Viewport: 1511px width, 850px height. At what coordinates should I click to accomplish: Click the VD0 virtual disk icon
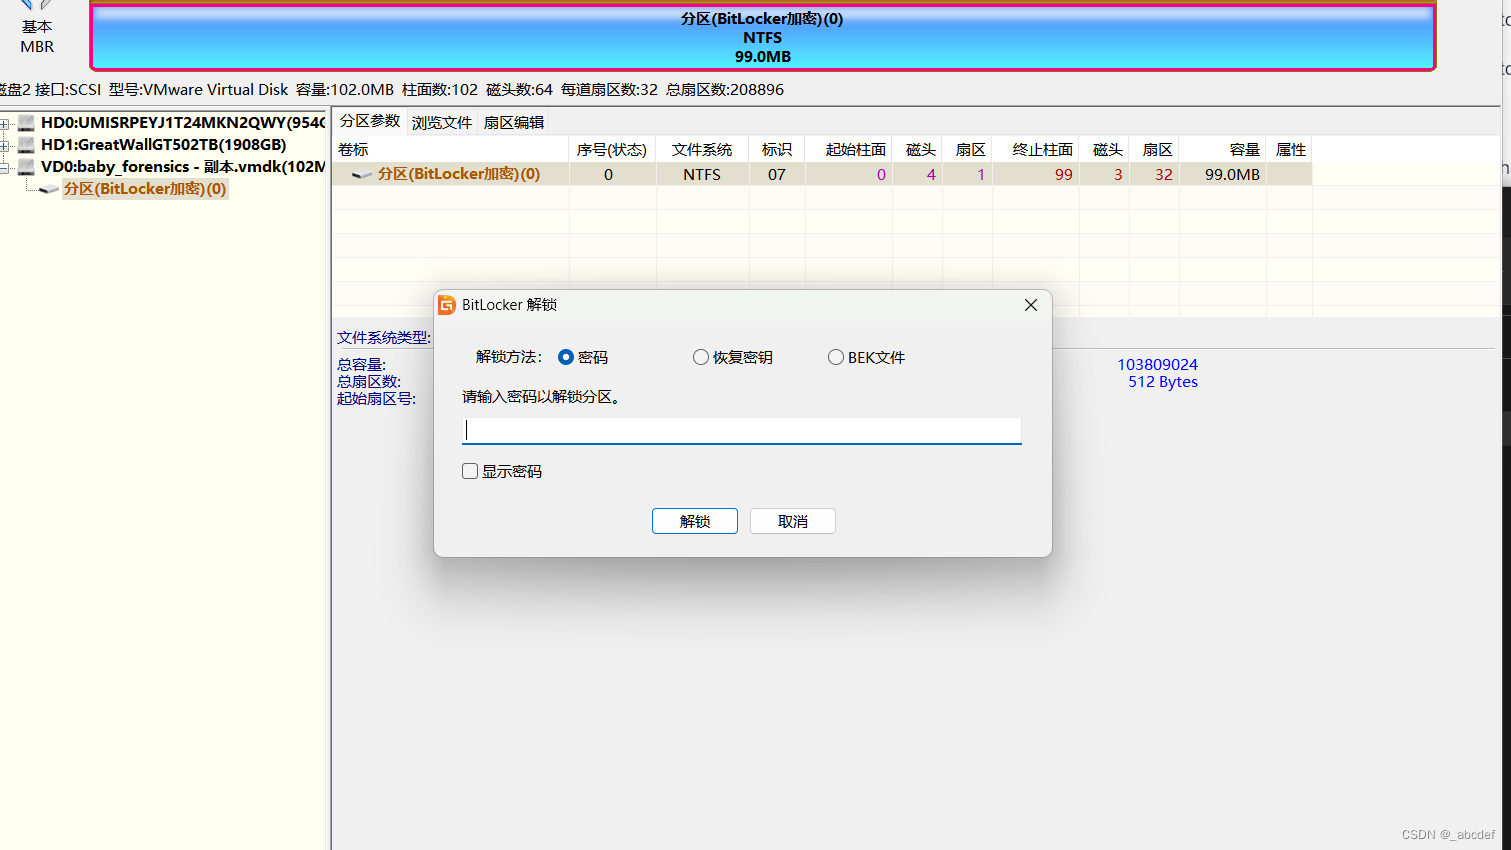click(x=26, y=167)
